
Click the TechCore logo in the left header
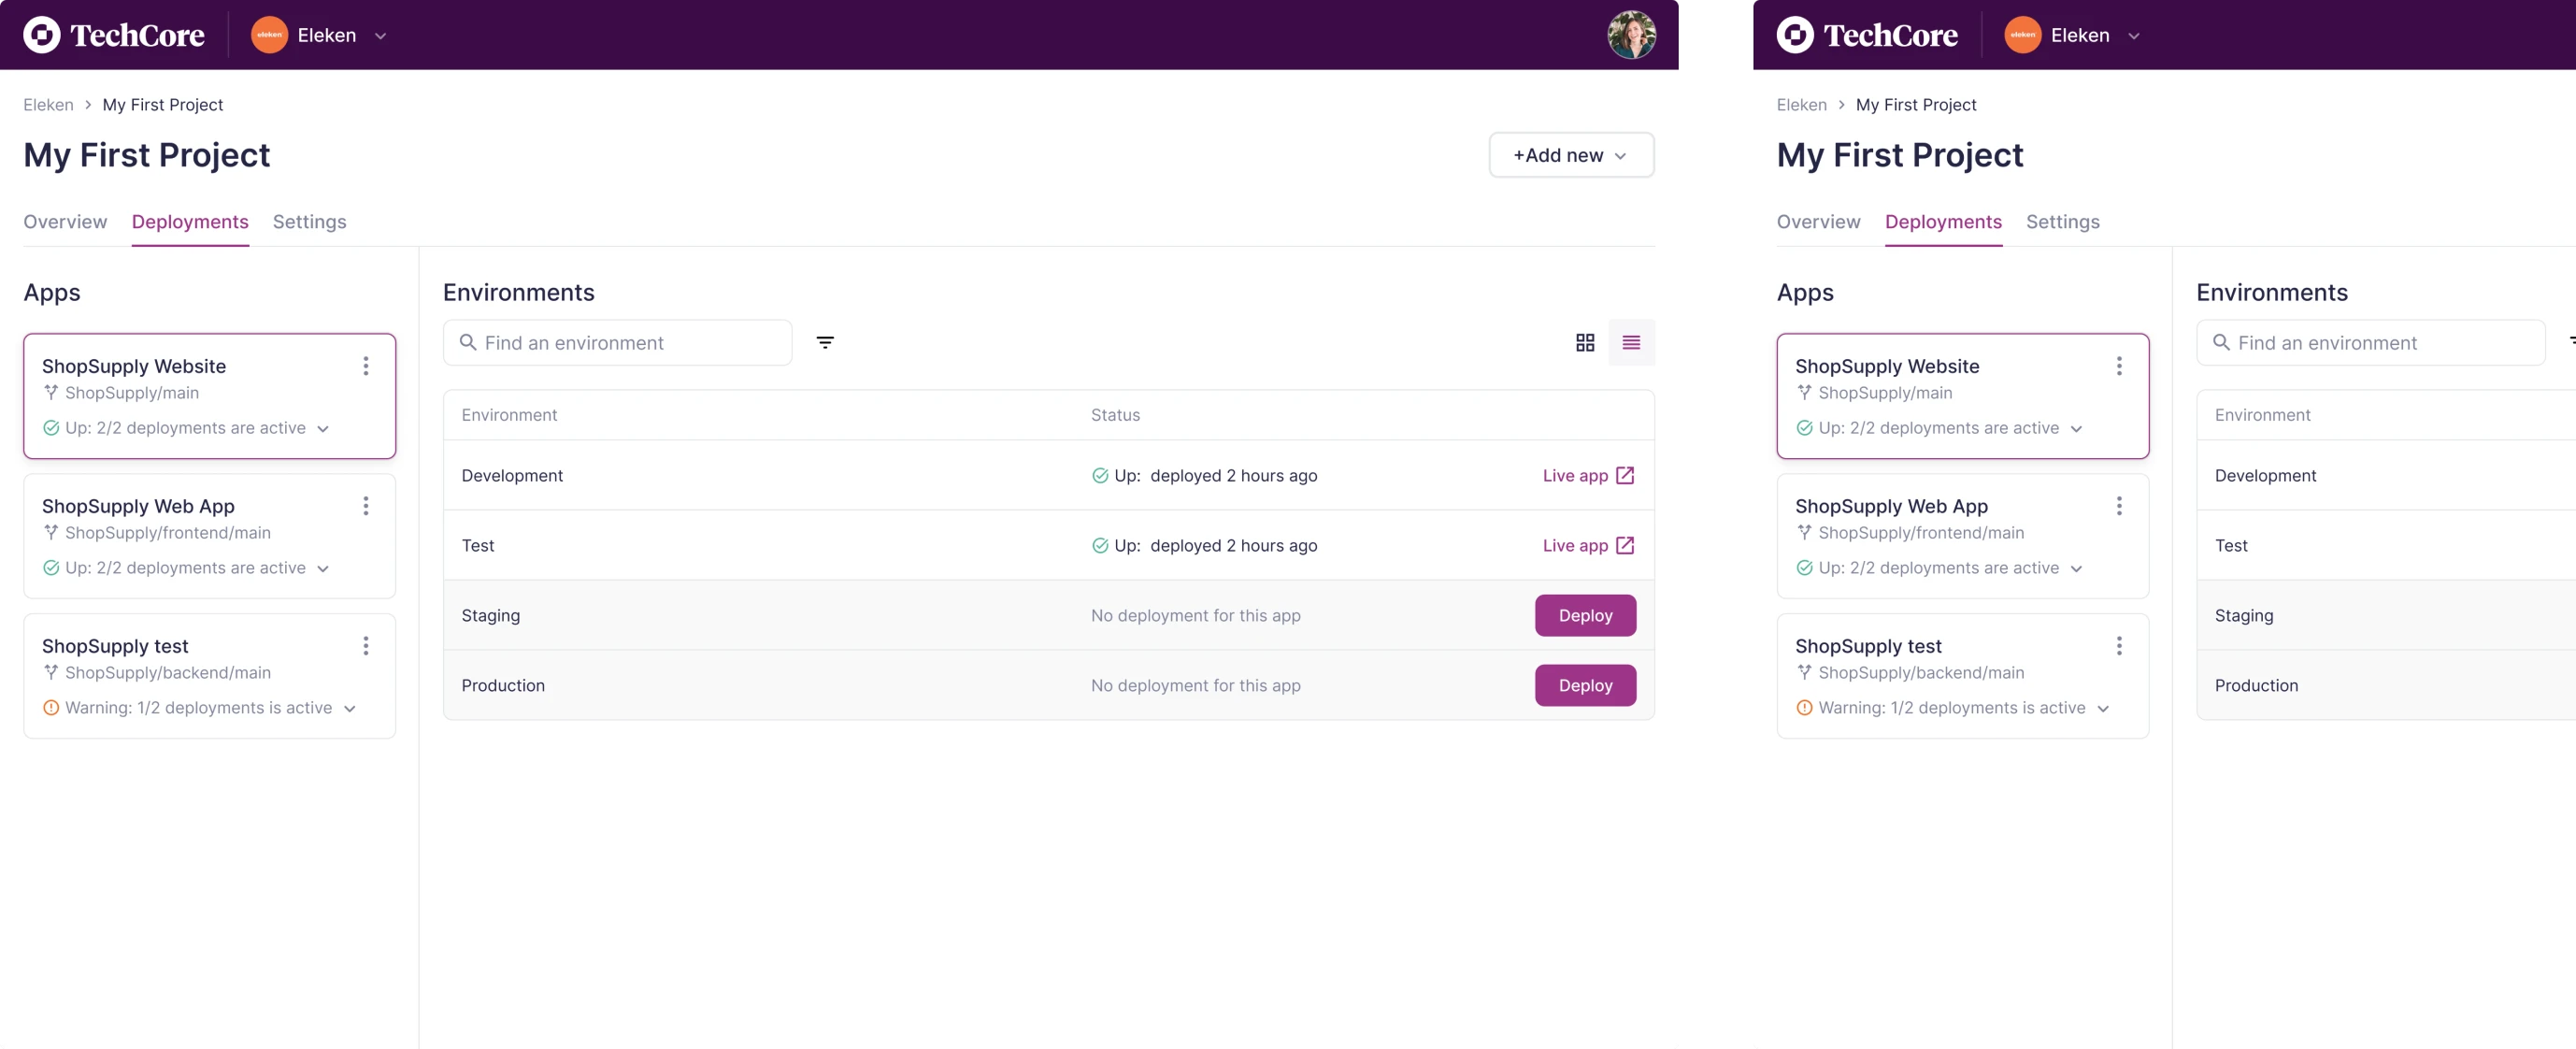pos(114,35)
